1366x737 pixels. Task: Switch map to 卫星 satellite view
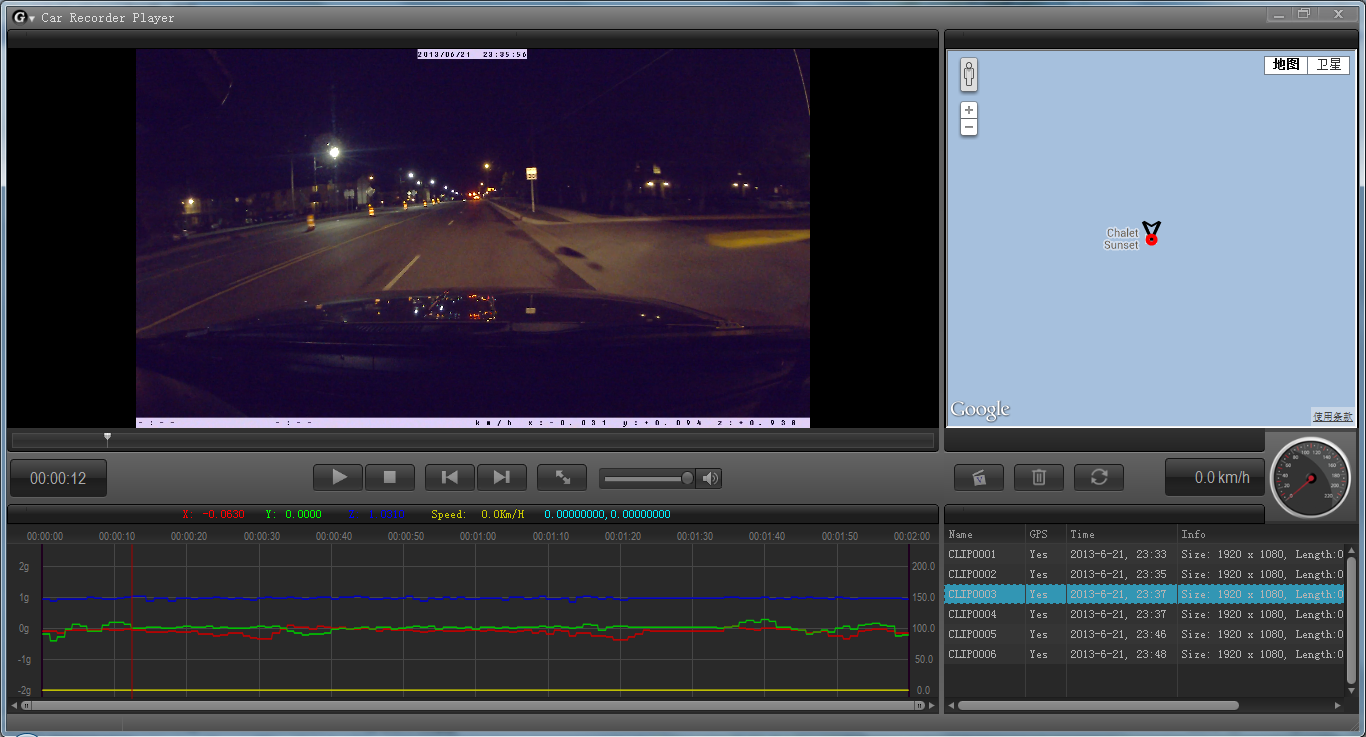[x=1329, y=65]
